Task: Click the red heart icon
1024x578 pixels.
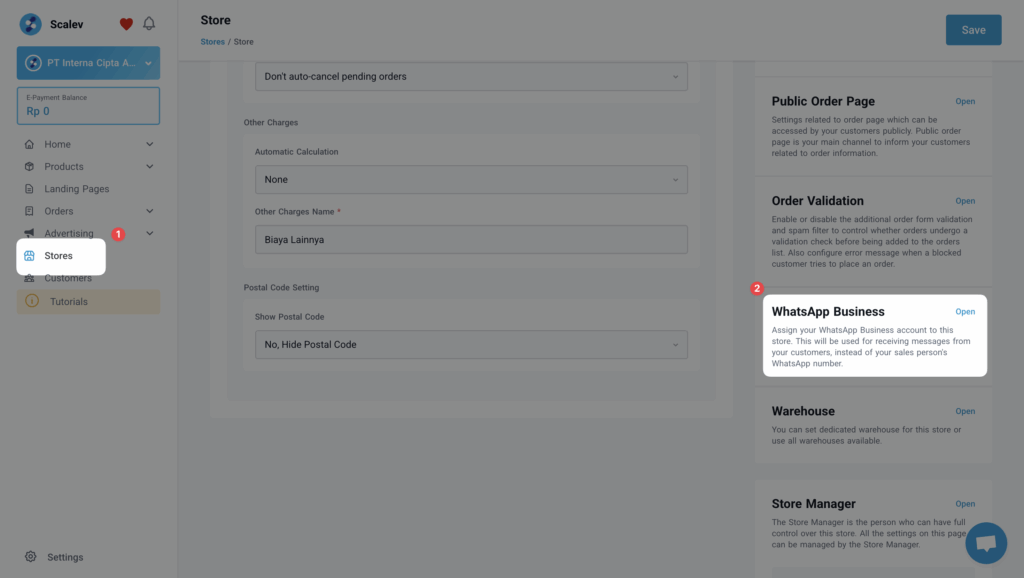Action: coord(126,24)
